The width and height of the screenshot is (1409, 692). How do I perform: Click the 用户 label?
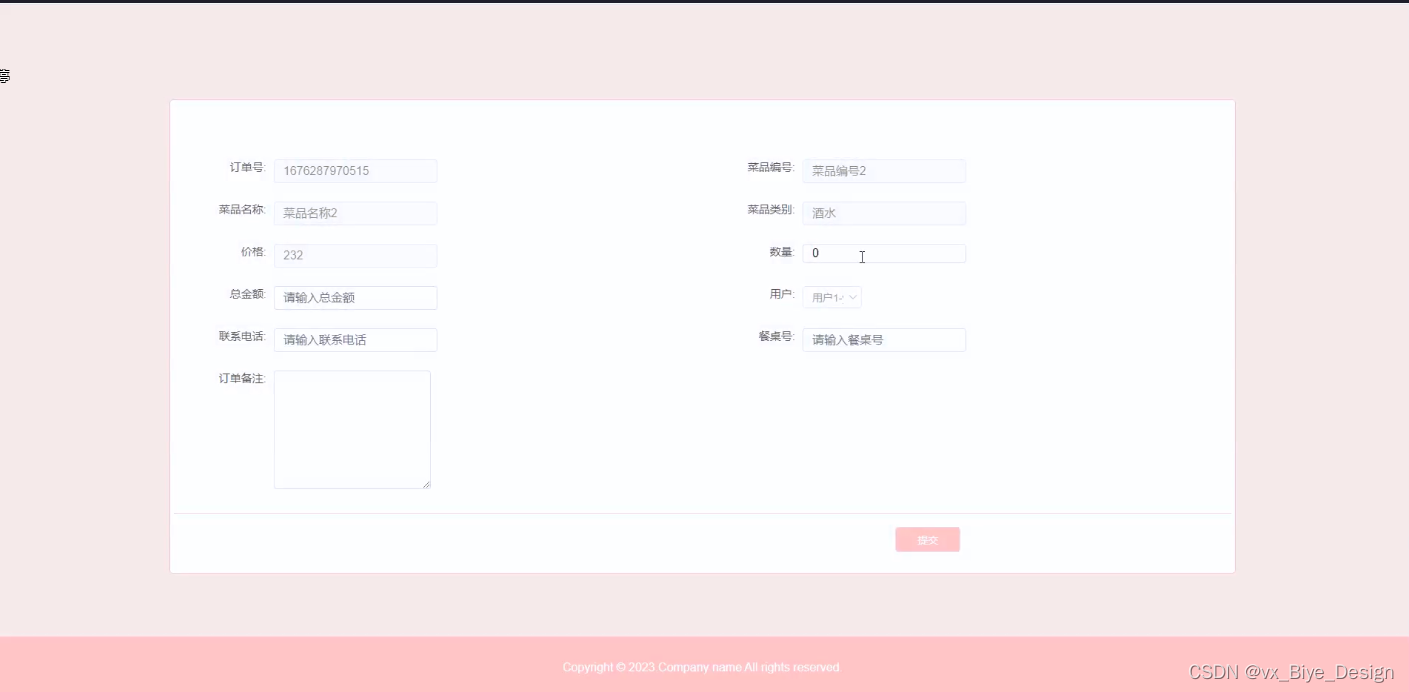pyautogui.click(x=781, y=294)
